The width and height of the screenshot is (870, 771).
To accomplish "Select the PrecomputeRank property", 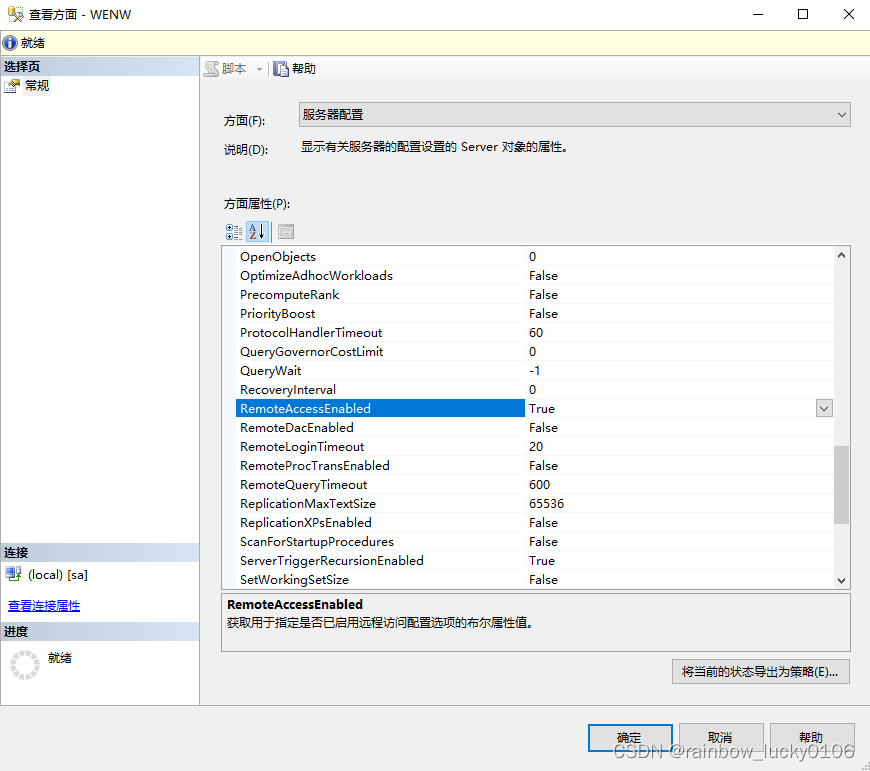I will pos(535,295).
